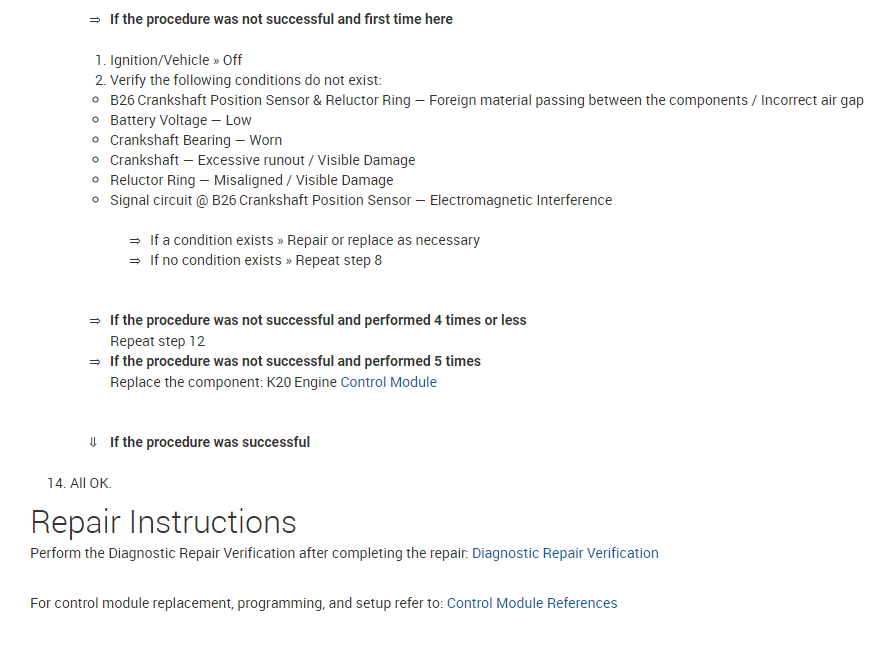
Task: Click arrow before "performed 4 times or less"
Action: tap(94, 321)
